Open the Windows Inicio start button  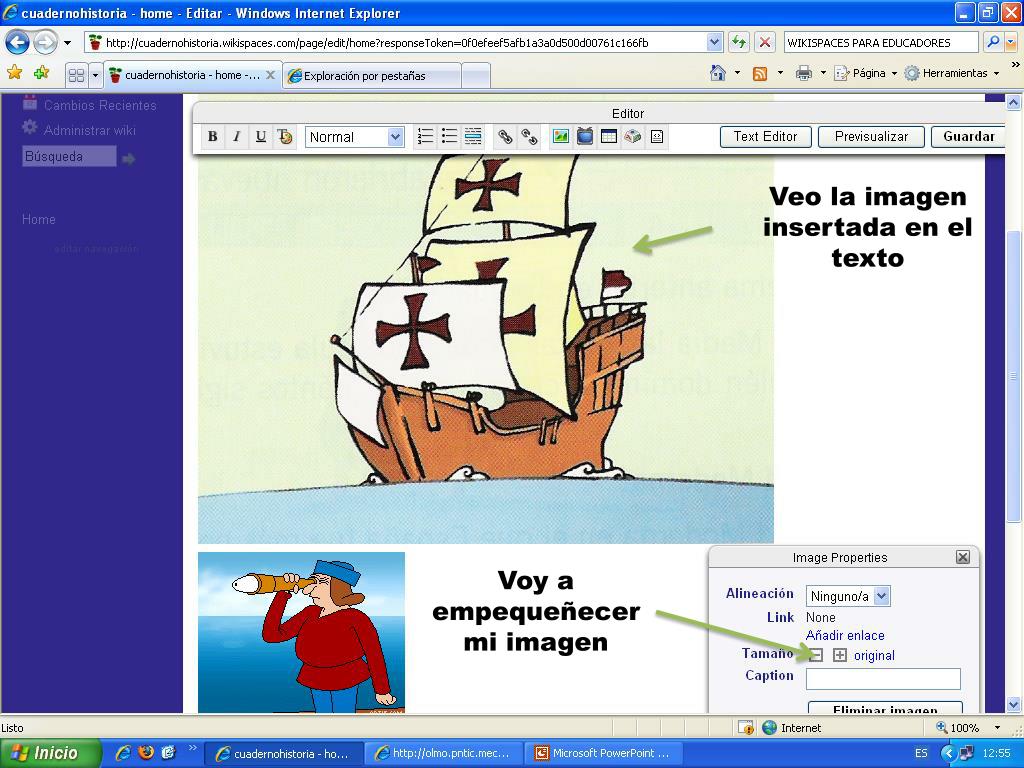(50, 753)
